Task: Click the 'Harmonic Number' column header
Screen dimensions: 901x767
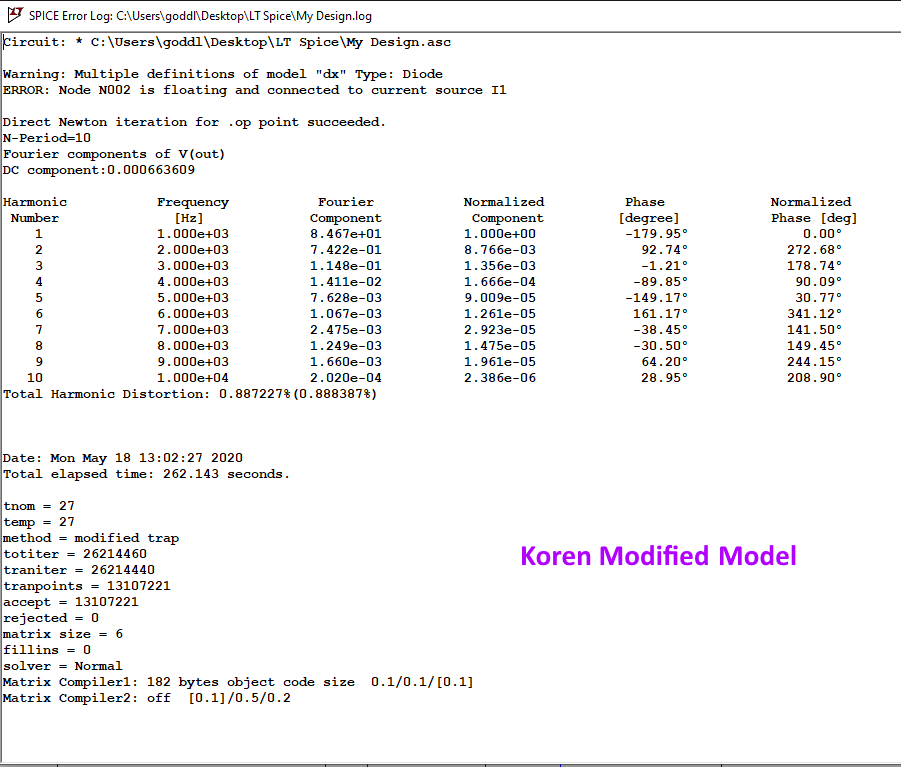Action: coord(35,210)
